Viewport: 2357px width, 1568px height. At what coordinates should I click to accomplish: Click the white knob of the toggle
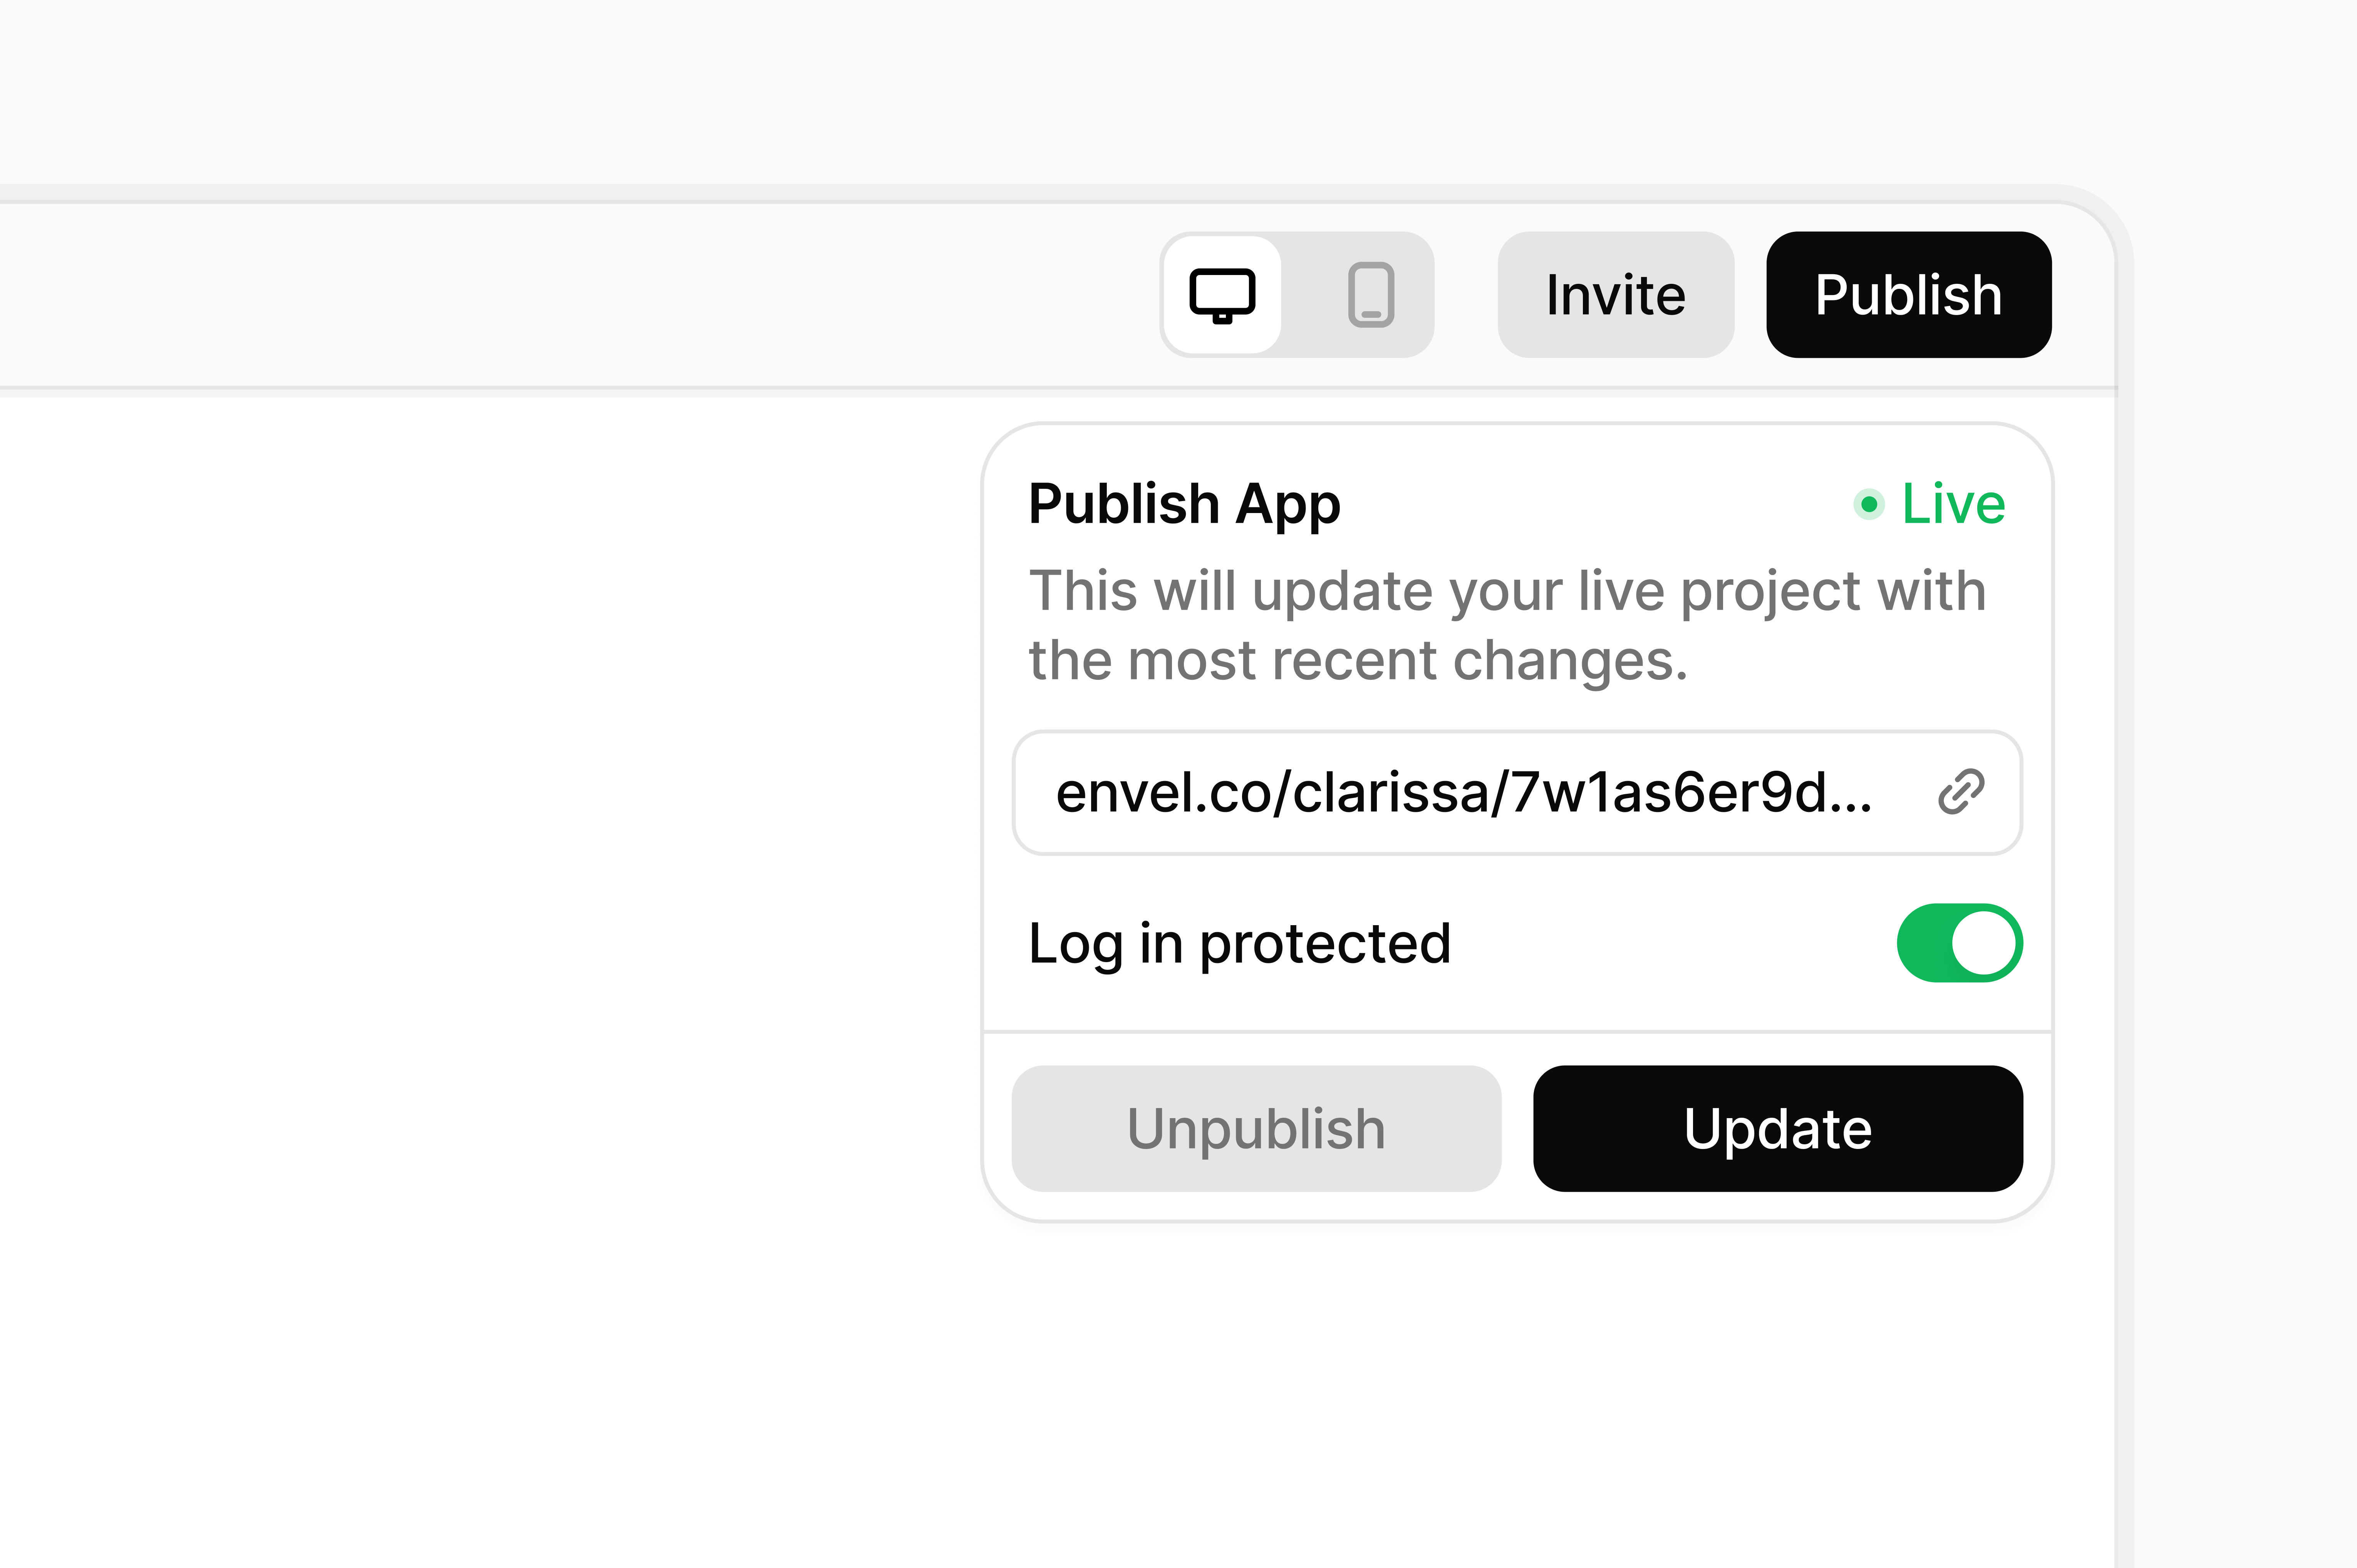(x=1984, y=943)
